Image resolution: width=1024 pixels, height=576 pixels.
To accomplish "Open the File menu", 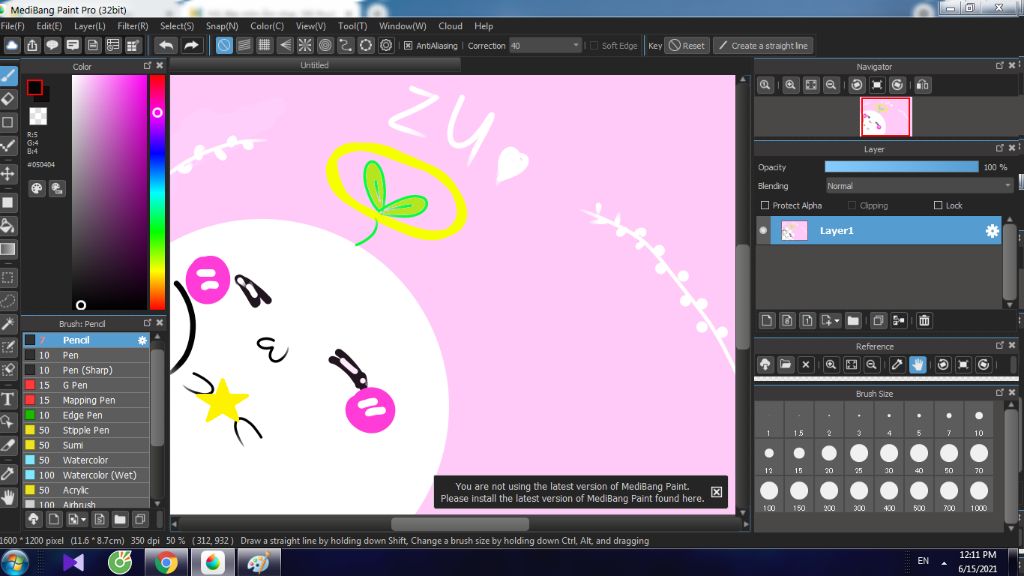I will point(12,26).
